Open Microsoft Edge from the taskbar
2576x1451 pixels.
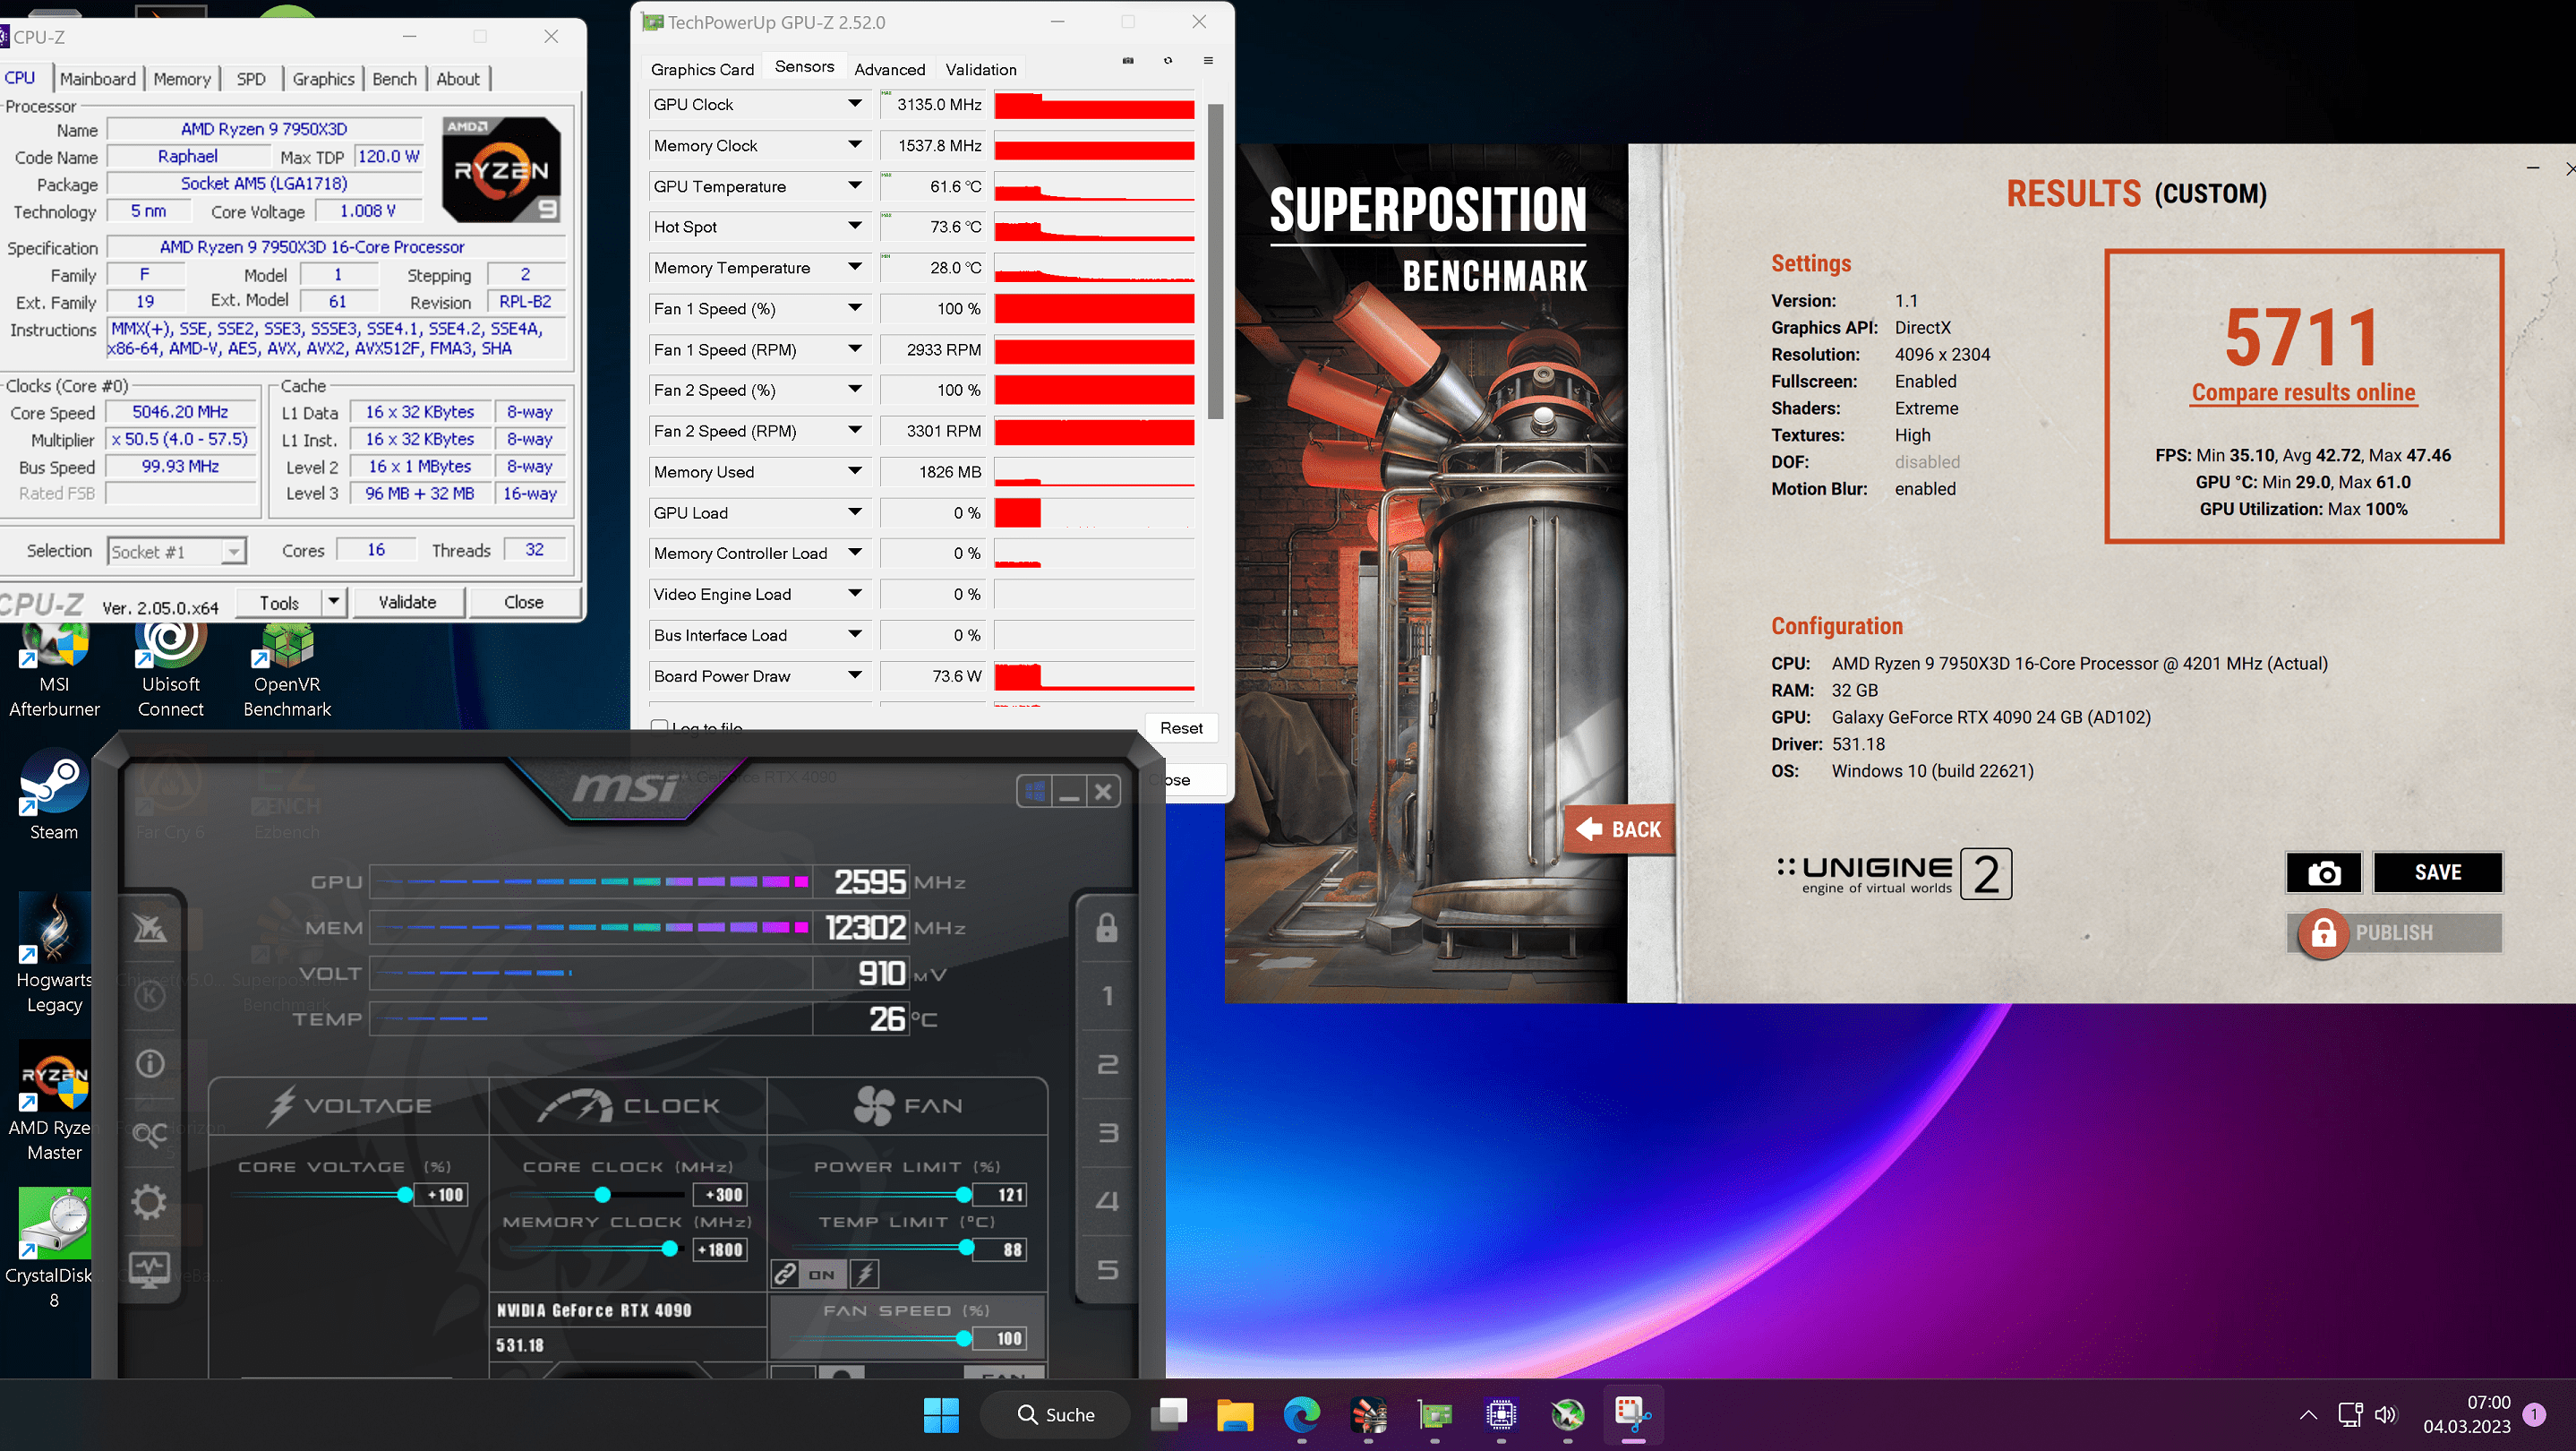1301,1415
